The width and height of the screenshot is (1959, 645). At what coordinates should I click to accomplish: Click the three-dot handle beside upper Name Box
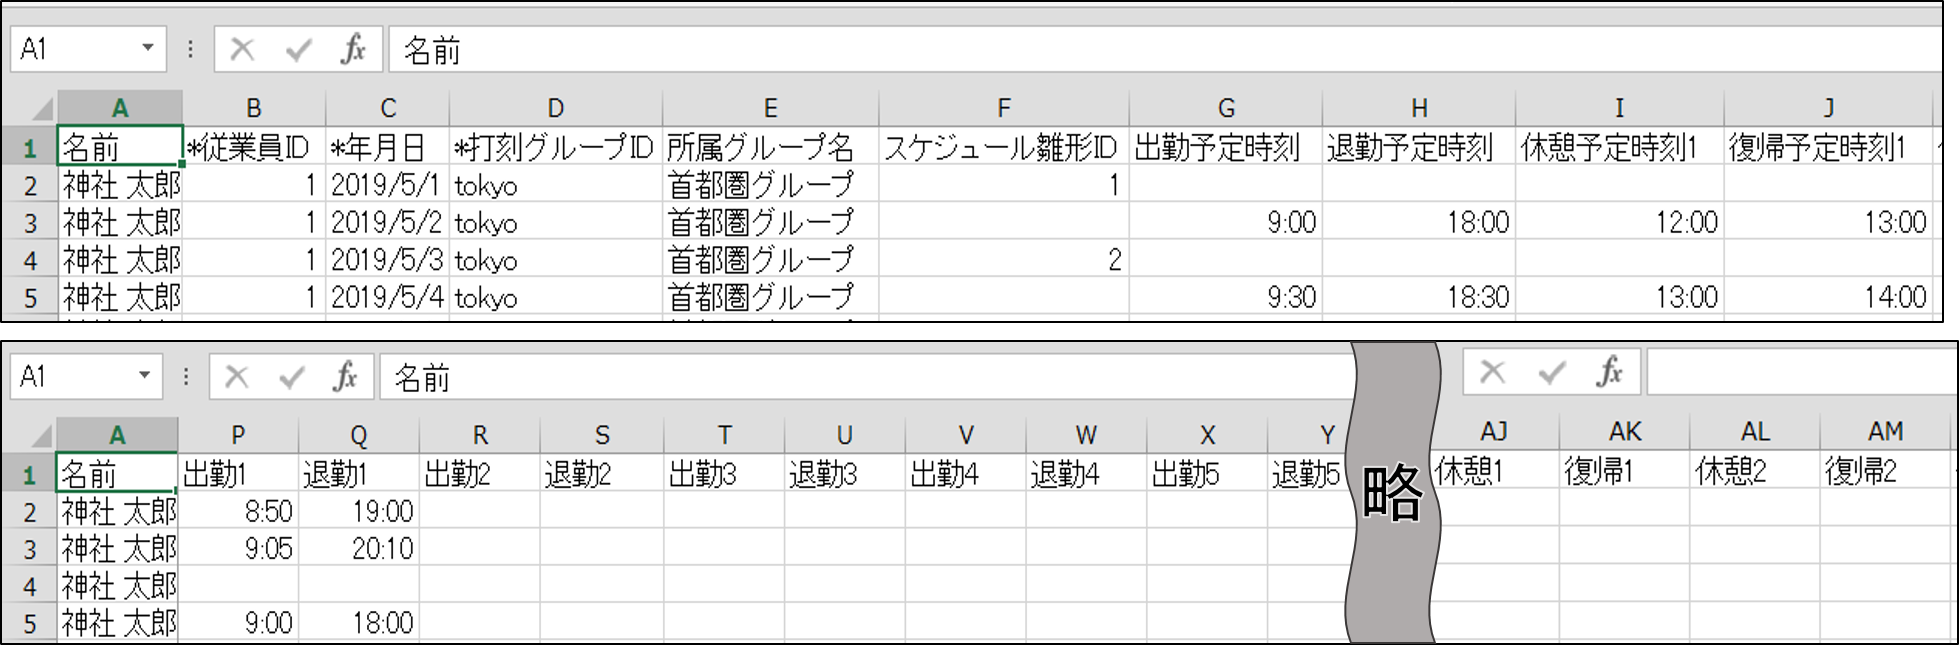pos(190,49)
